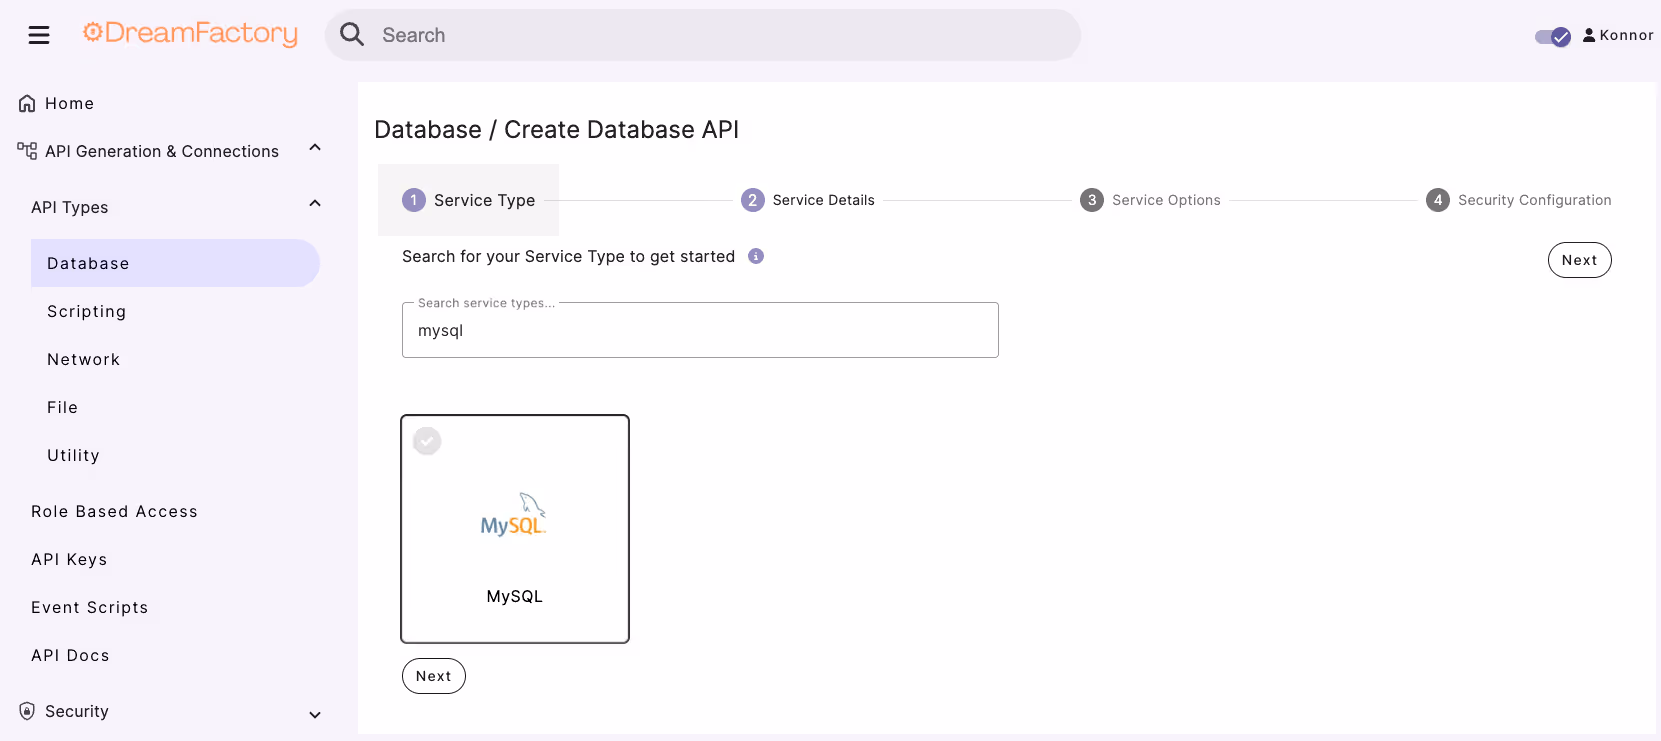Click 'Search for your Service Type' text

[x=568, y=256]
